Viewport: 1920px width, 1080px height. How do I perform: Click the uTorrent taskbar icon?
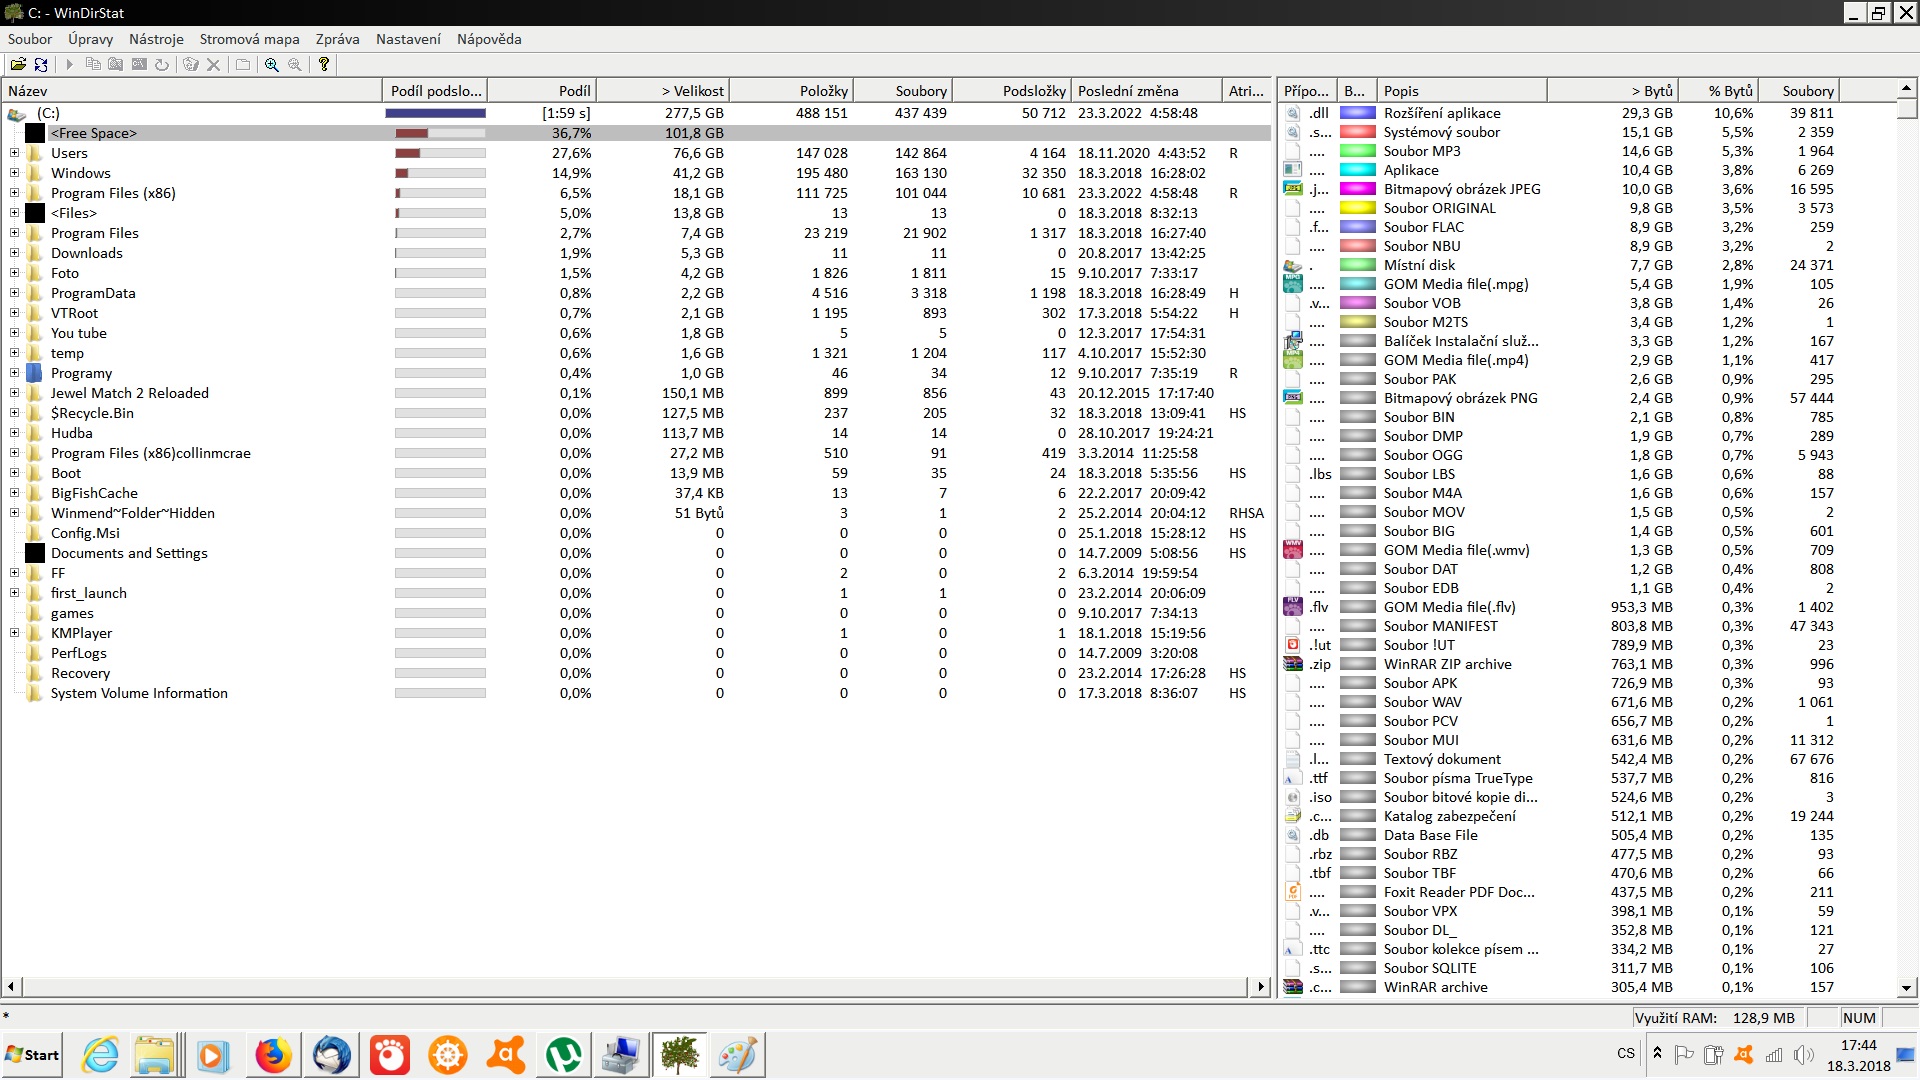563,1055
